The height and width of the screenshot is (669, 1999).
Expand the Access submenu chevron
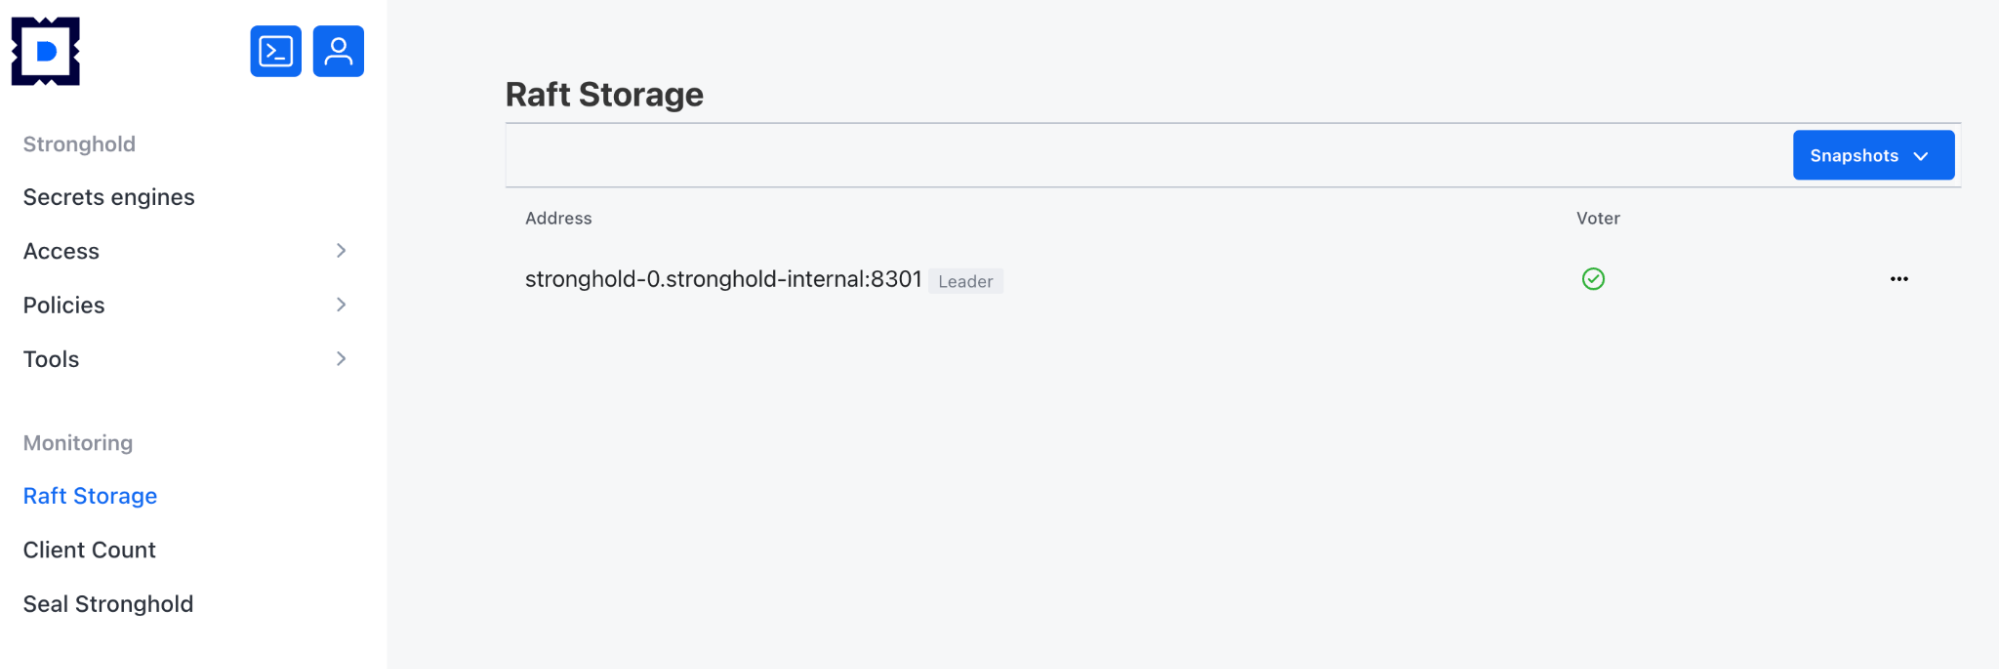pos(341,251)
